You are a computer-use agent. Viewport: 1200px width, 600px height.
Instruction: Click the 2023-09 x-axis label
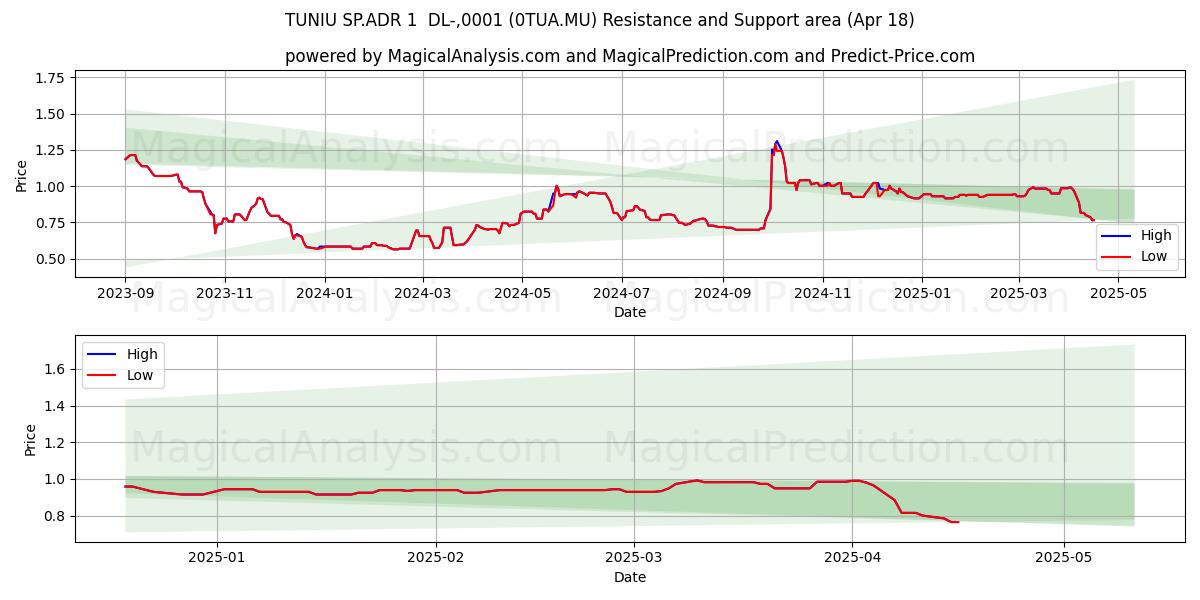125,294
